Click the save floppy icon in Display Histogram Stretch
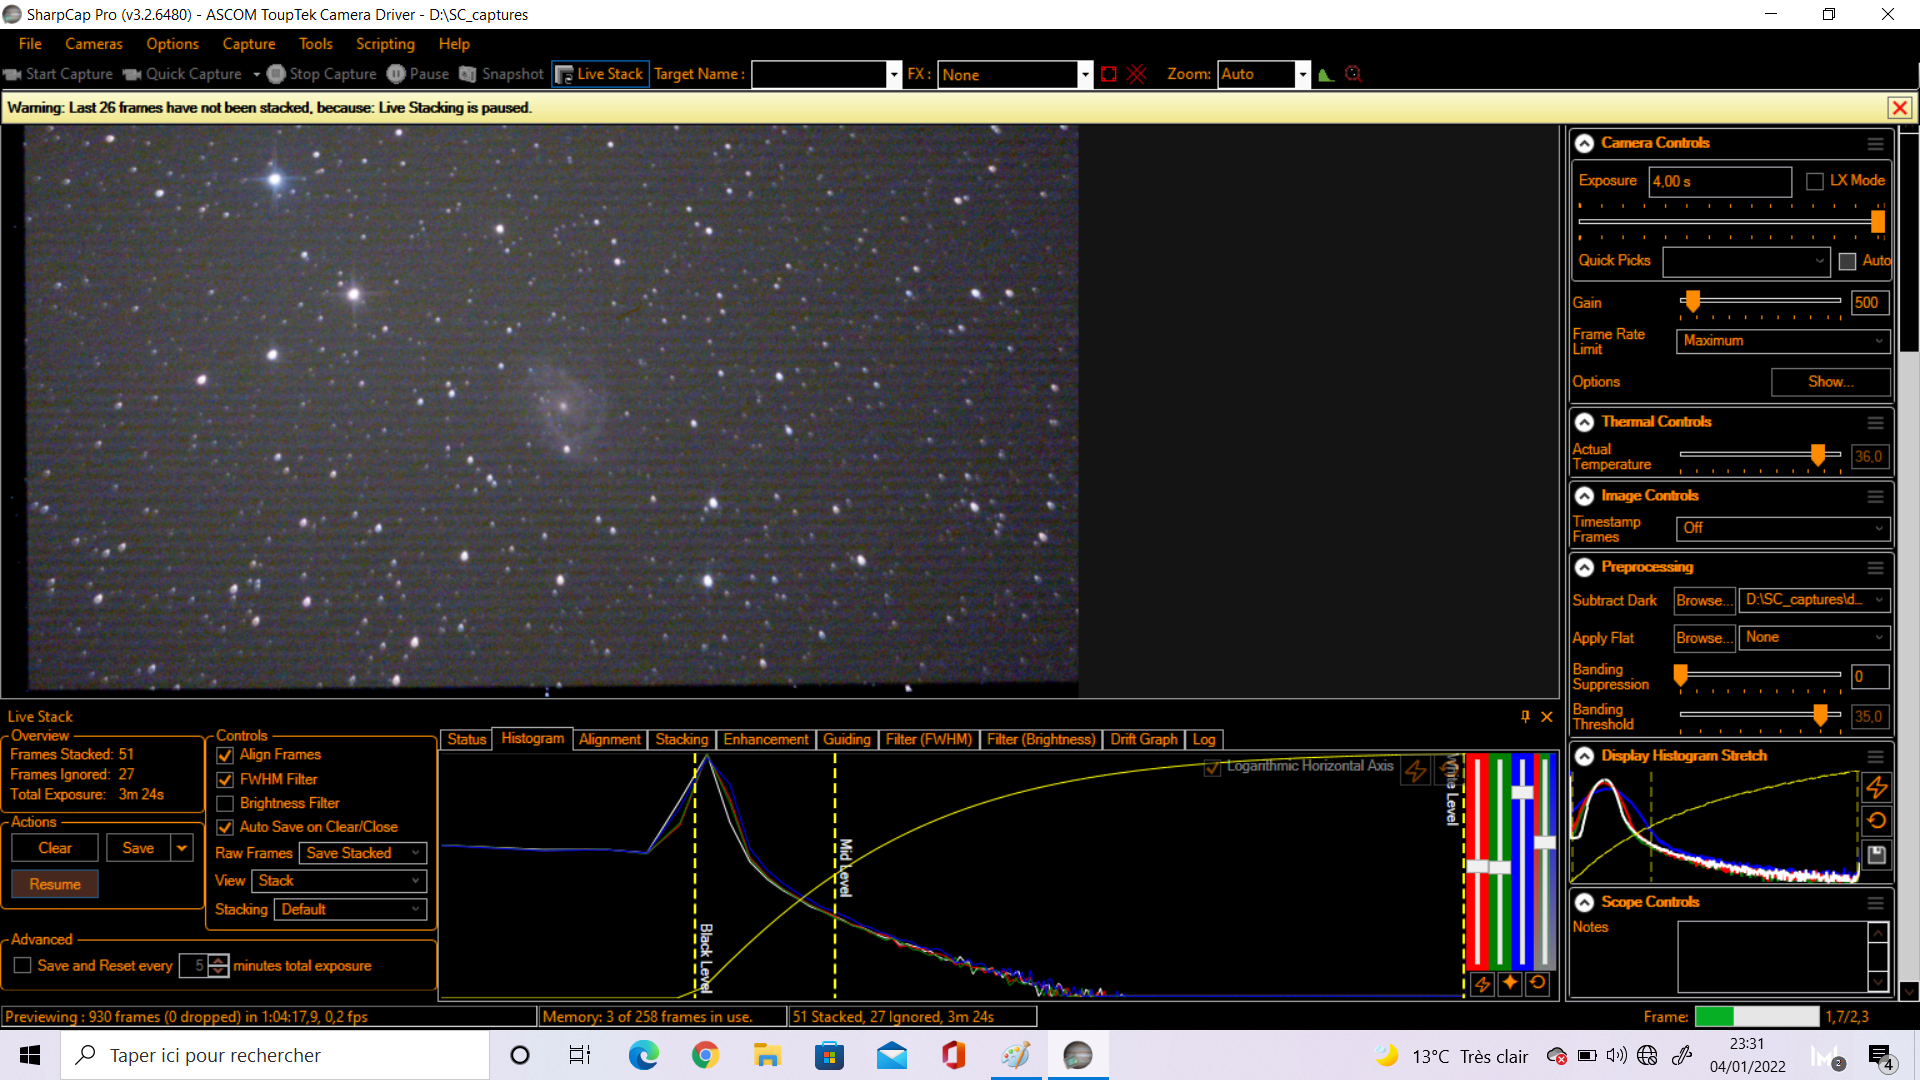Image resolution: width=1920 pixels, height=1080 pixels. 1877,854
